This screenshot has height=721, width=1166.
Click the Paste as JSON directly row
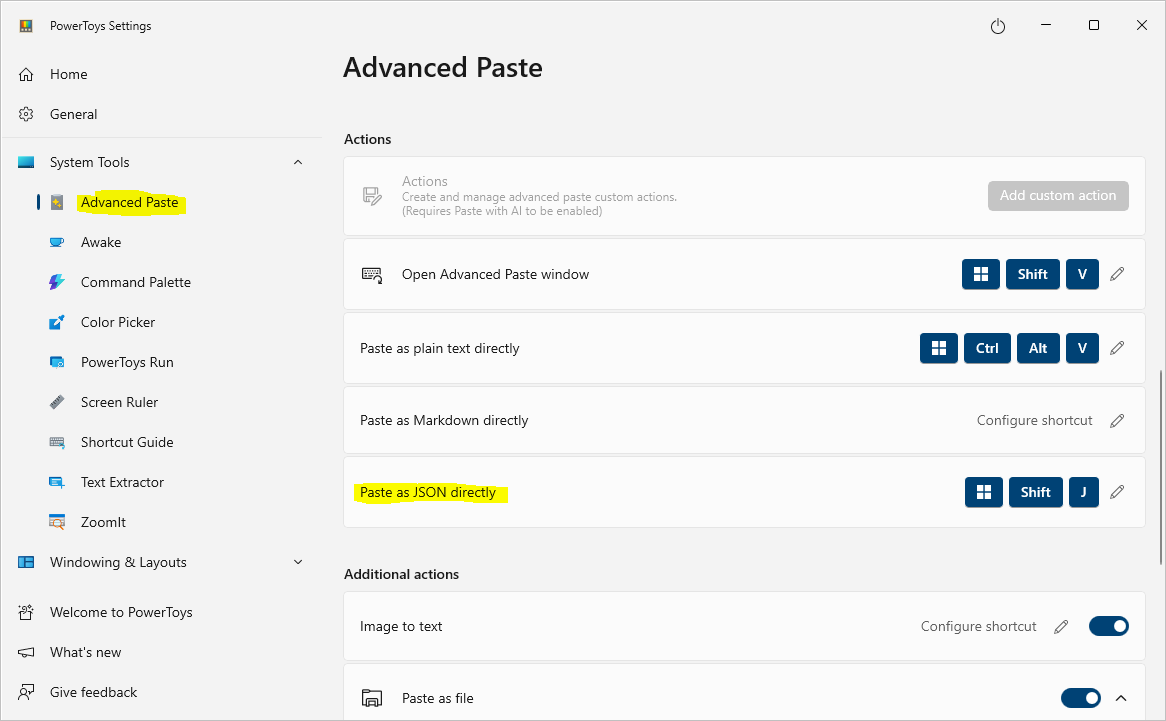744,492
